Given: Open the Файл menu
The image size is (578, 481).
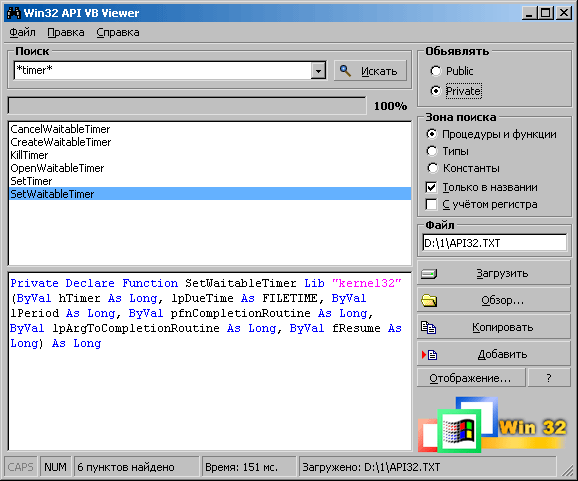Looking at the screenshot, I should pyautogui.click(x=22, y=32).
